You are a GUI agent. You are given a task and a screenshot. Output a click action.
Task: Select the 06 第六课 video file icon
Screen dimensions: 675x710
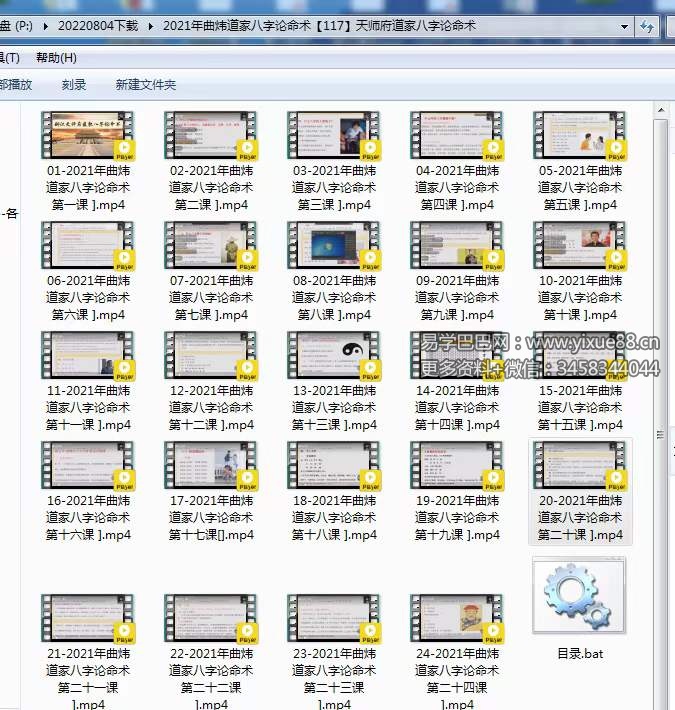88,245
